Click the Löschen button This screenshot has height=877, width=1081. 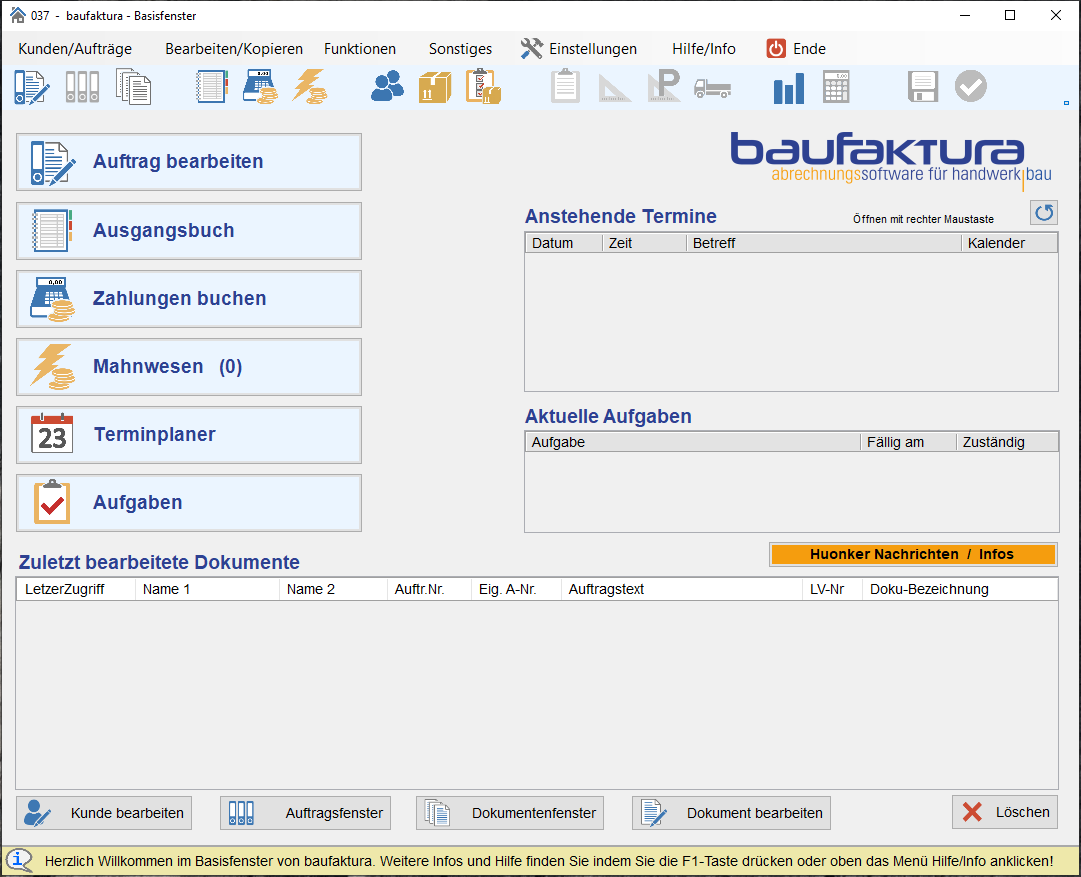(x=1005, y=812)
